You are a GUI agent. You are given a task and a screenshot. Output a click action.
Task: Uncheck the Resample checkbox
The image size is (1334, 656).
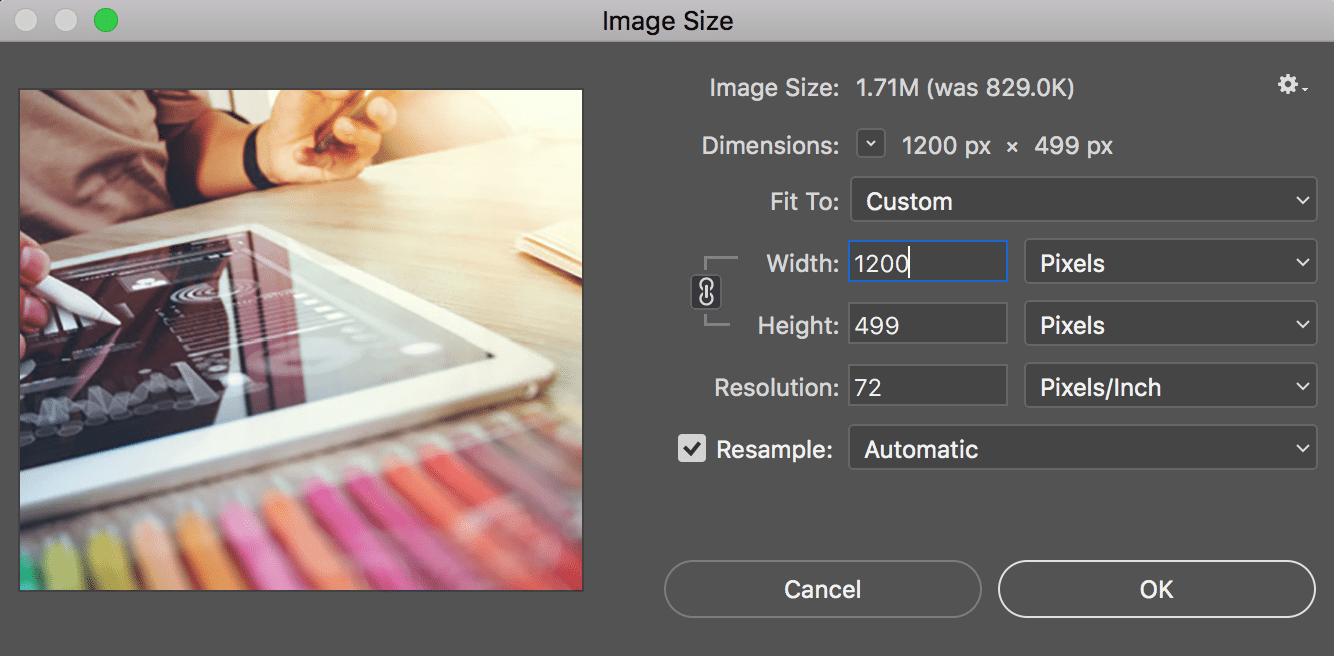tap(691, 448)
